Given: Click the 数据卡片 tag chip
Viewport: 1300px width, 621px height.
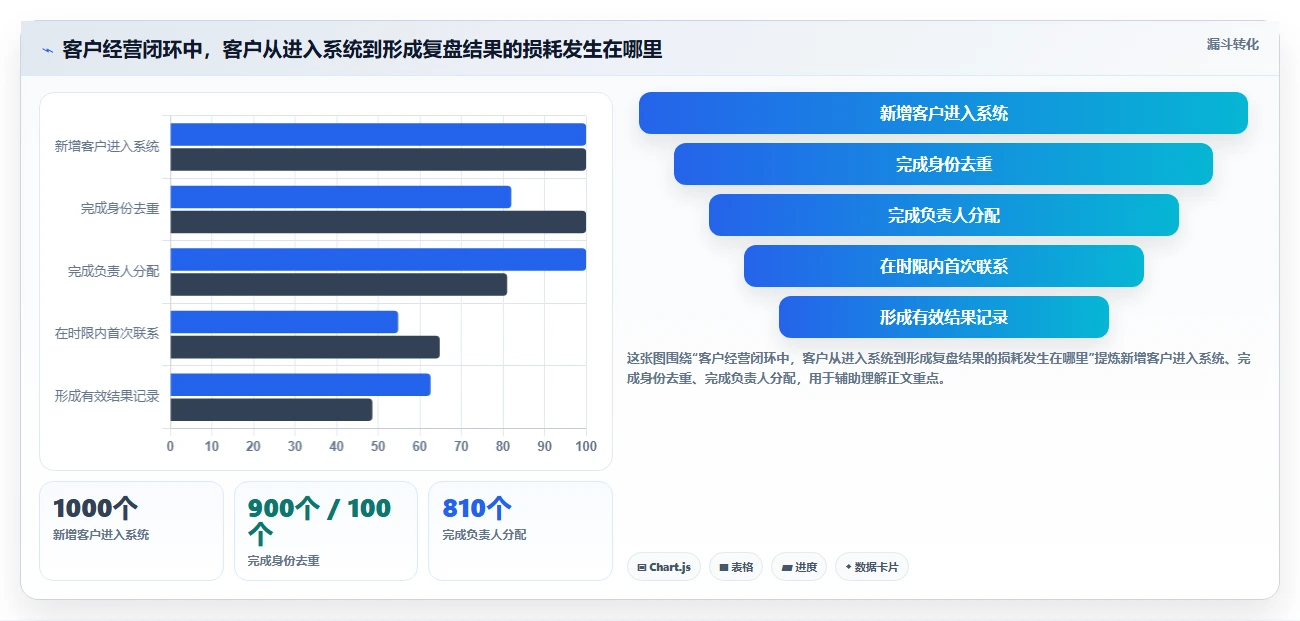Looking at the screenshot, I should 871,567.
